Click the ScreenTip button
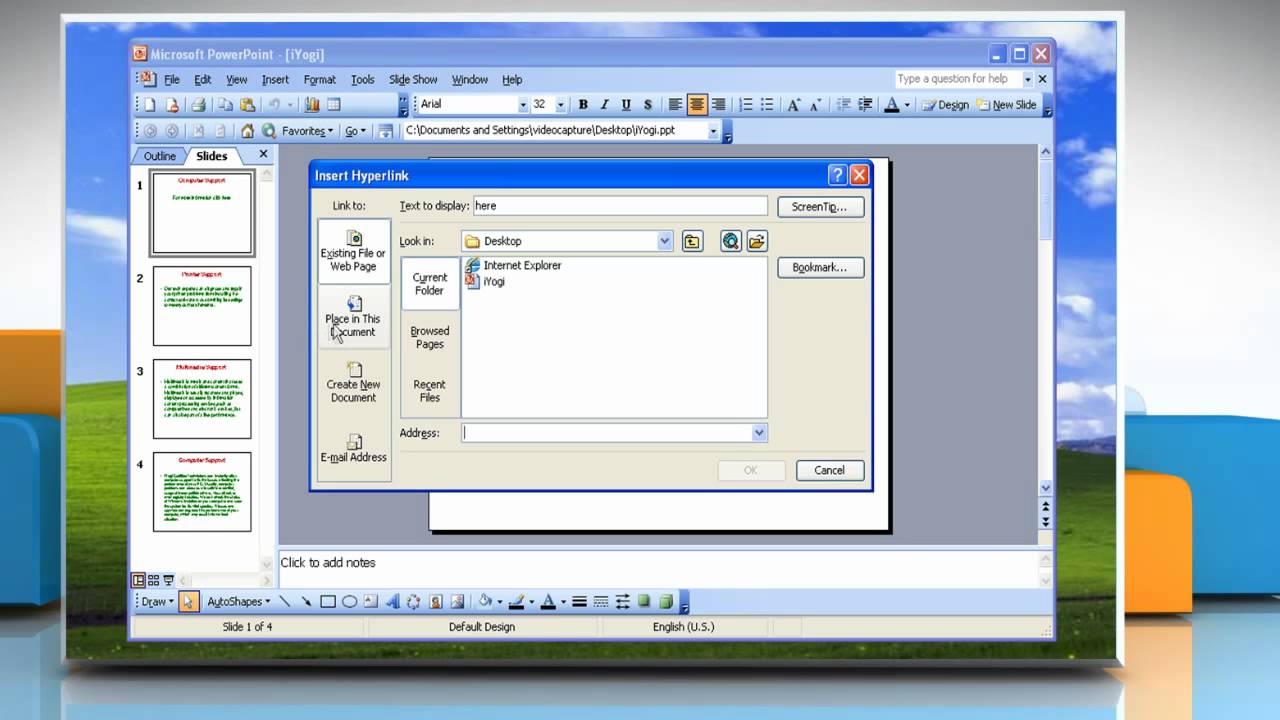 [820, 206]
